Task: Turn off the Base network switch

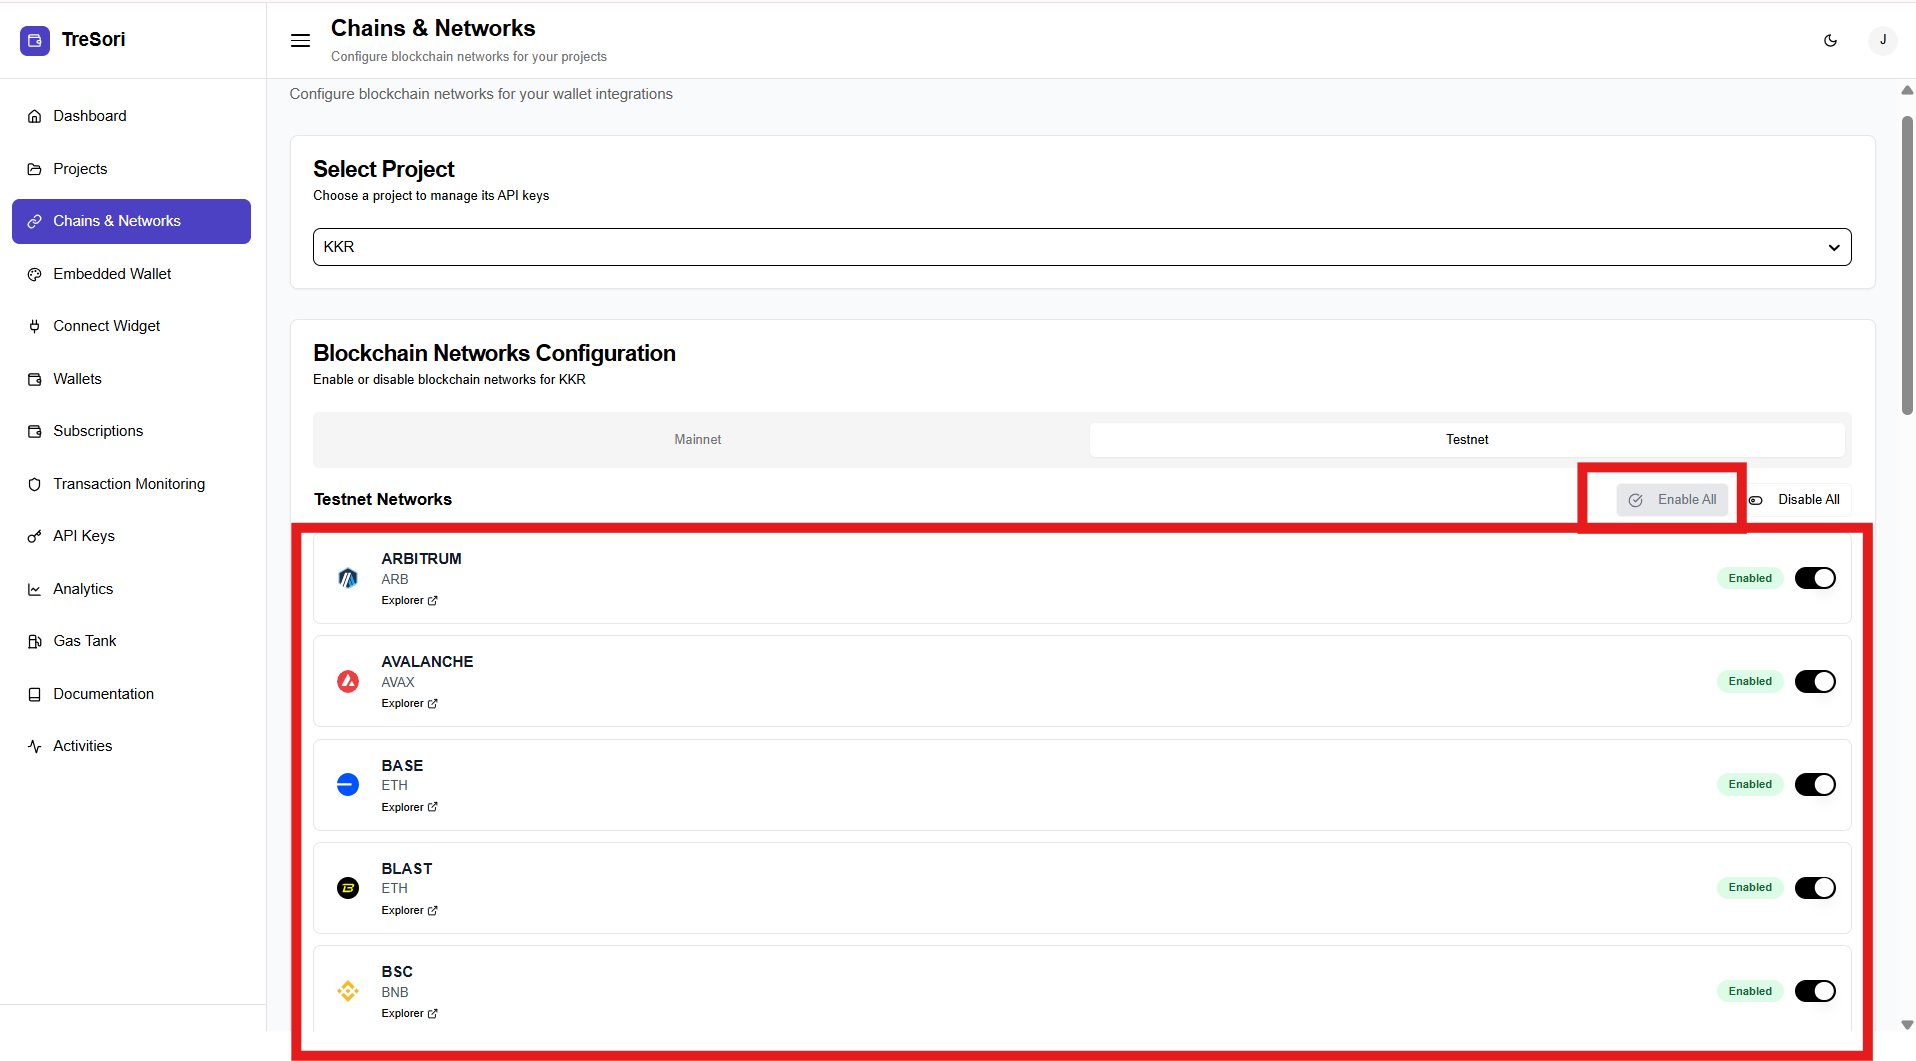Action: (1814, 785)
